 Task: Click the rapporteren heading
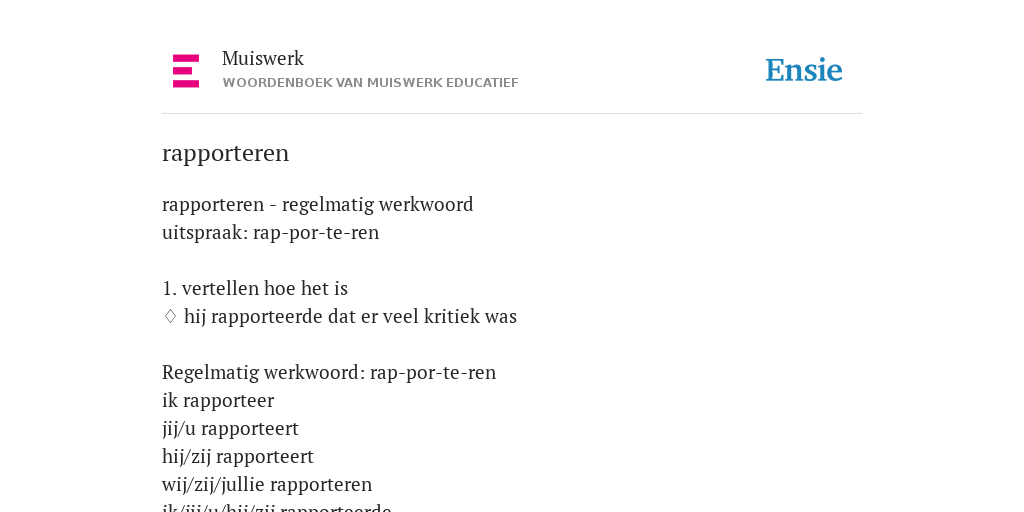pyautogui.click(x=225, y=153)
